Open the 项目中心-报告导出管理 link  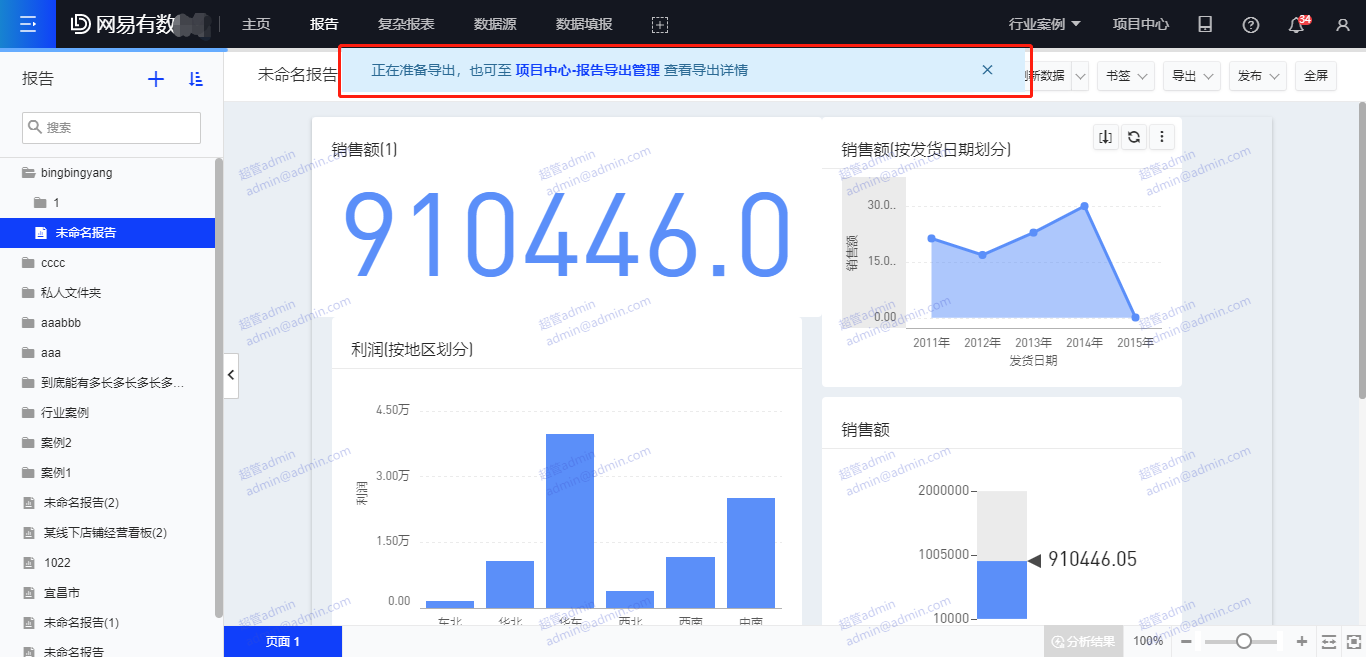(587, 70)
